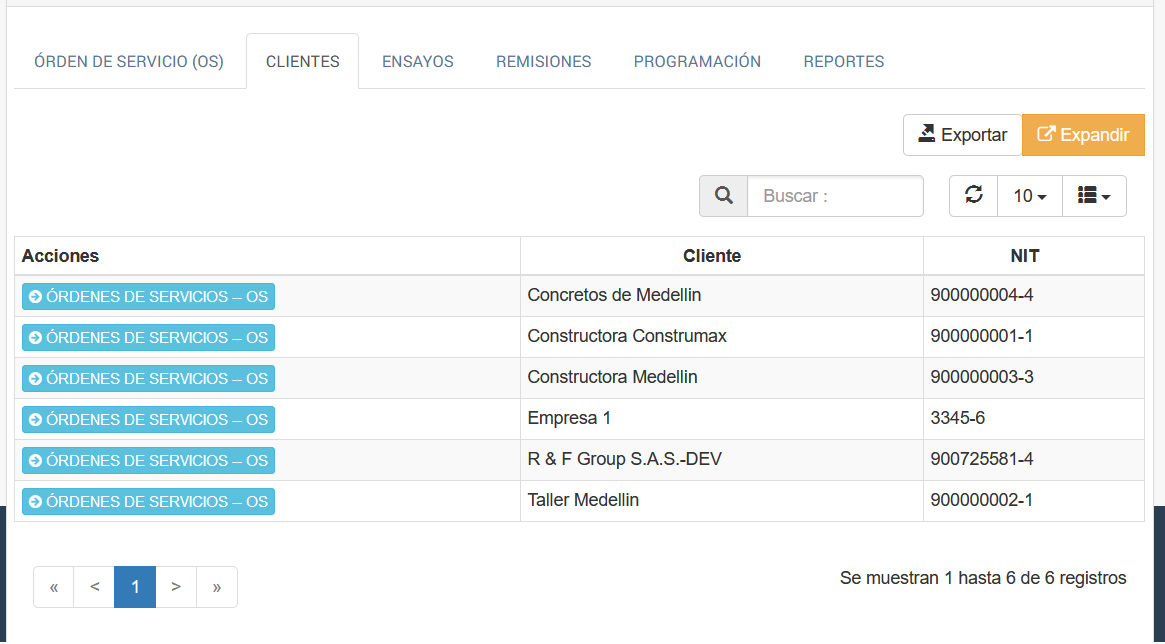Go to the previous page arrow
The image size is (1165, 644).
(x=94, y=587)
